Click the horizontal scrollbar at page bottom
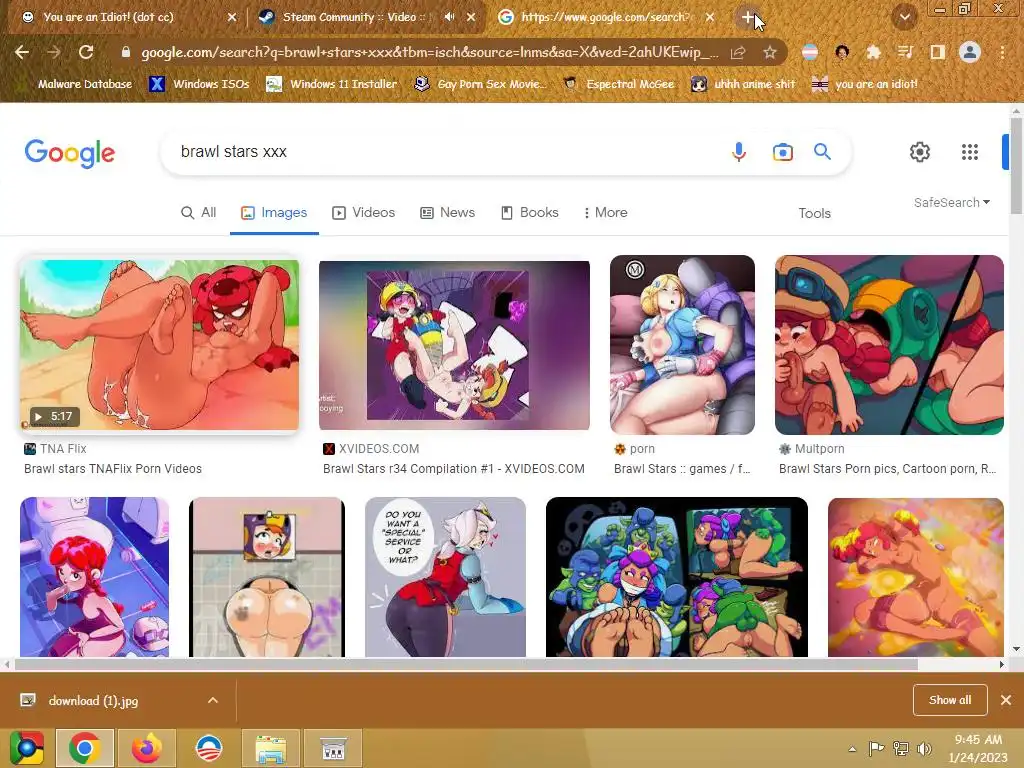The height and width of the screenshot is (768, 1024). pyautogui.click(x=466, y=664)
